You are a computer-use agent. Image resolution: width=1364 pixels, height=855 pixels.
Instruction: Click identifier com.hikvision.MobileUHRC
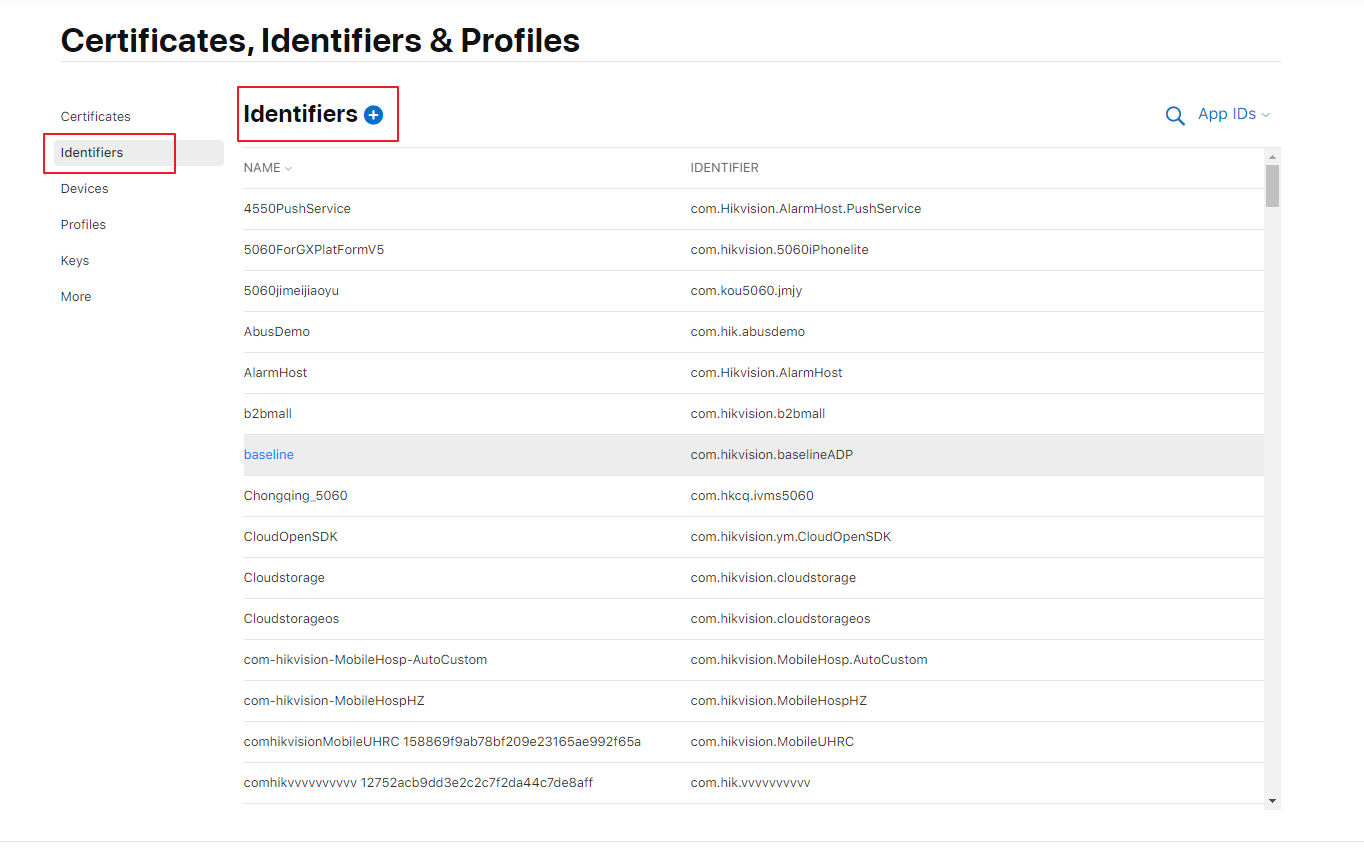pos(773,742)
